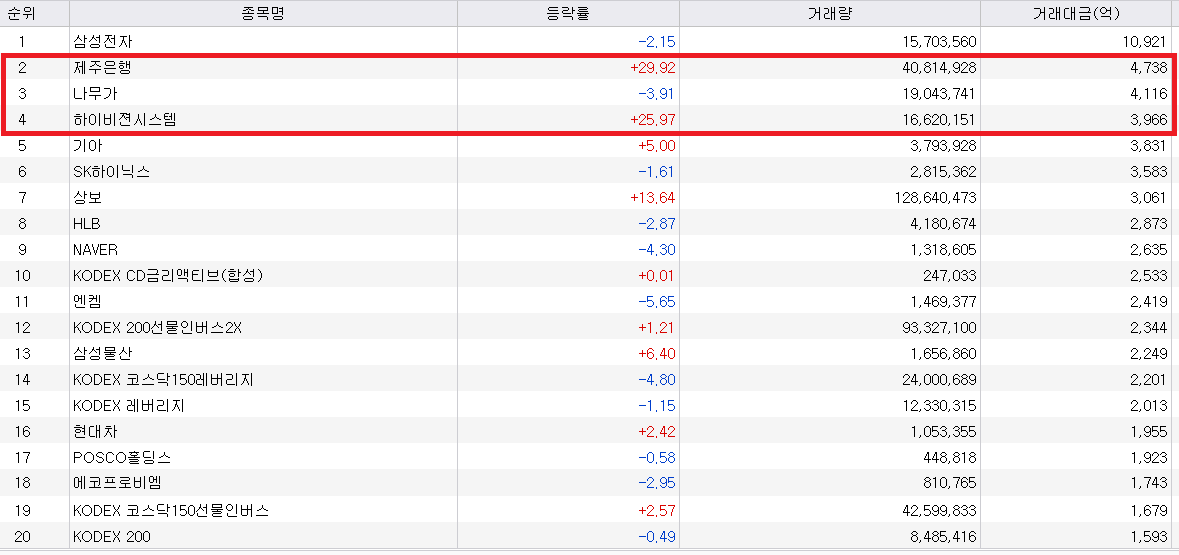Select KODEX 코스닥150레버리지 name
This screenshot has height=555, width=1179.
click(x=163, y=381)
